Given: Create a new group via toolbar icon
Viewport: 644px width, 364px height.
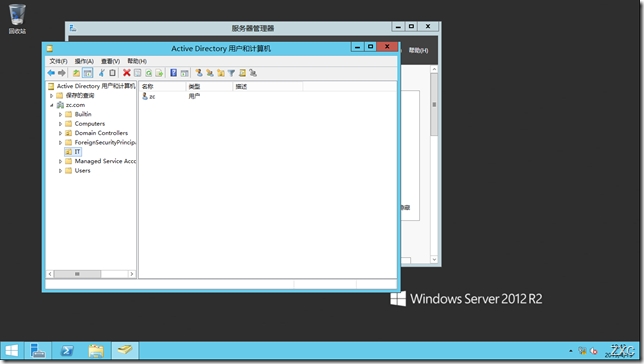Looking at the screenshot, I should click(x=210, y=73).
